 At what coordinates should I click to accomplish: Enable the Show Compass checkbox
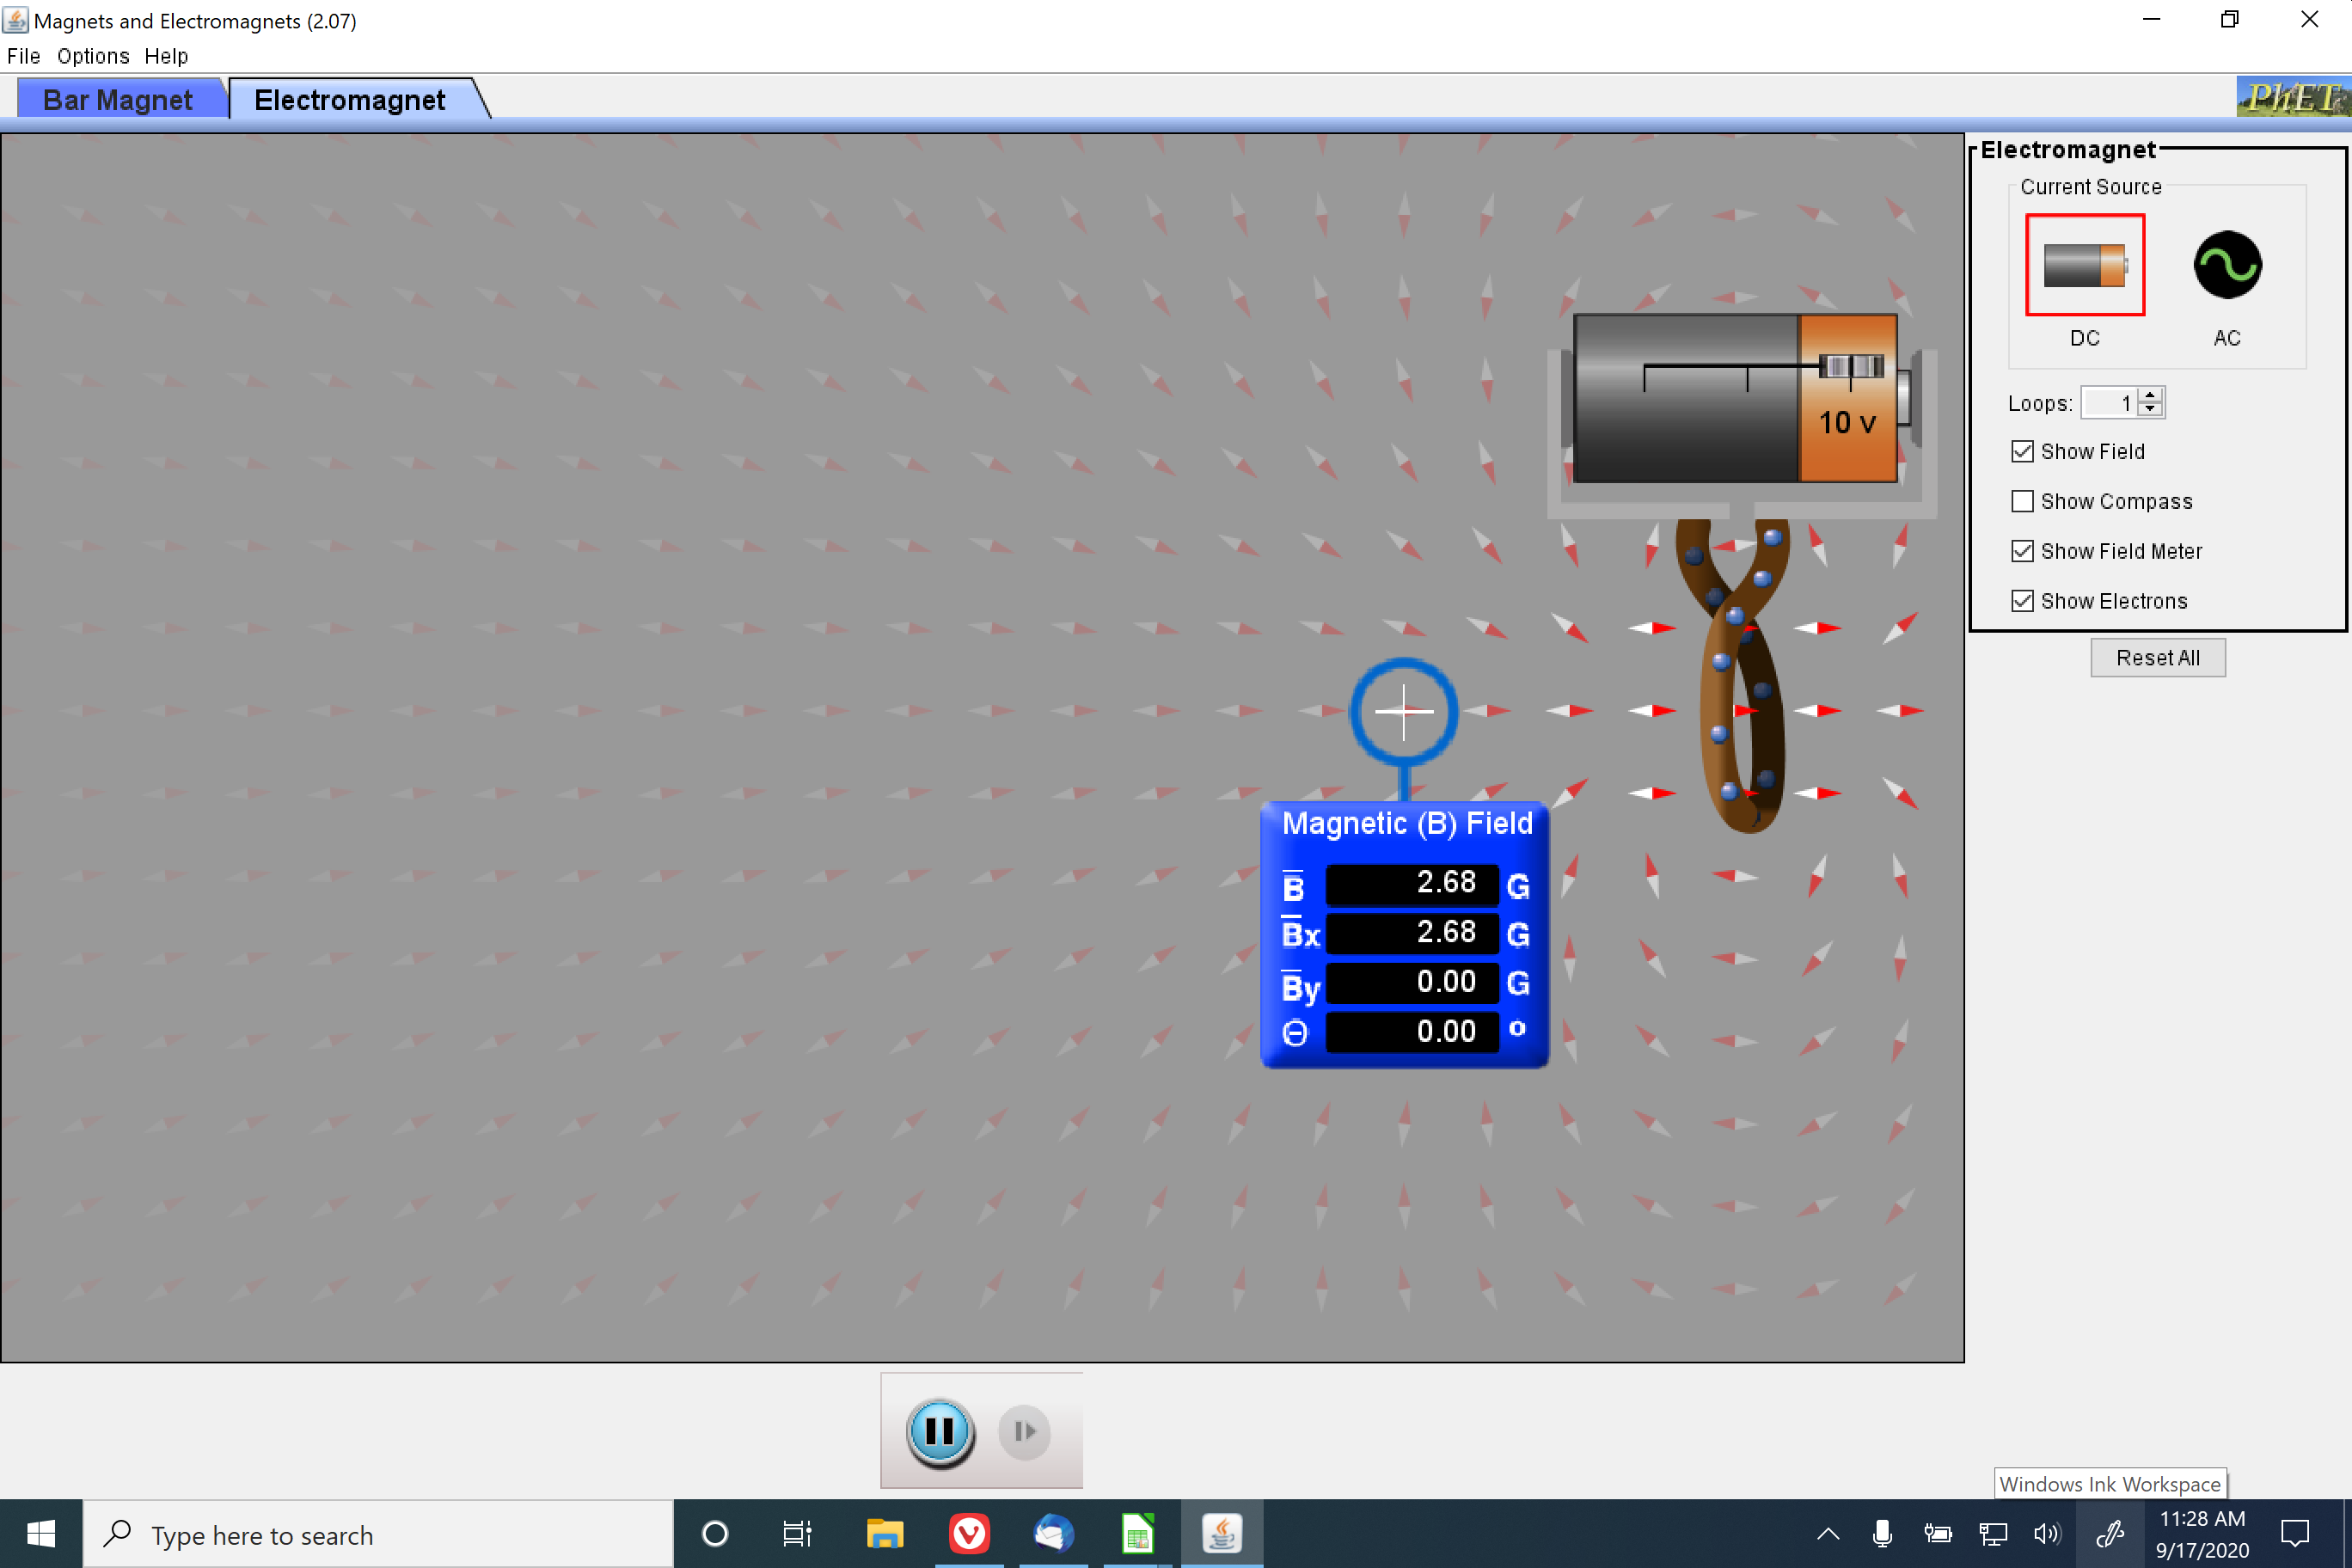pyautogui.click(x=2023, y=501)
